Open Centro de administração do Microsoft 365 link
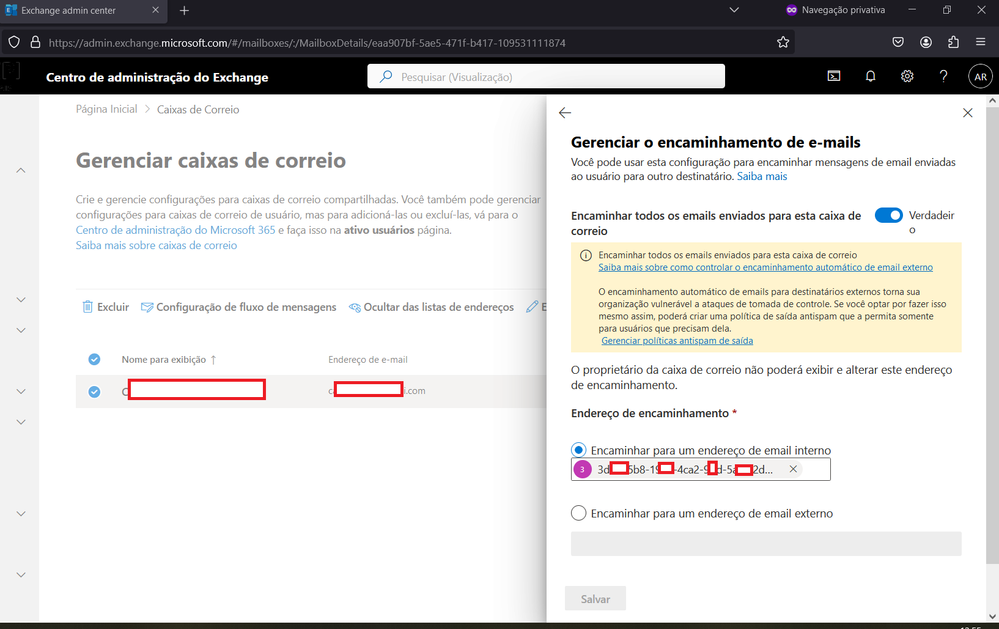The image size is (999, 629). (x=175, y=230)
